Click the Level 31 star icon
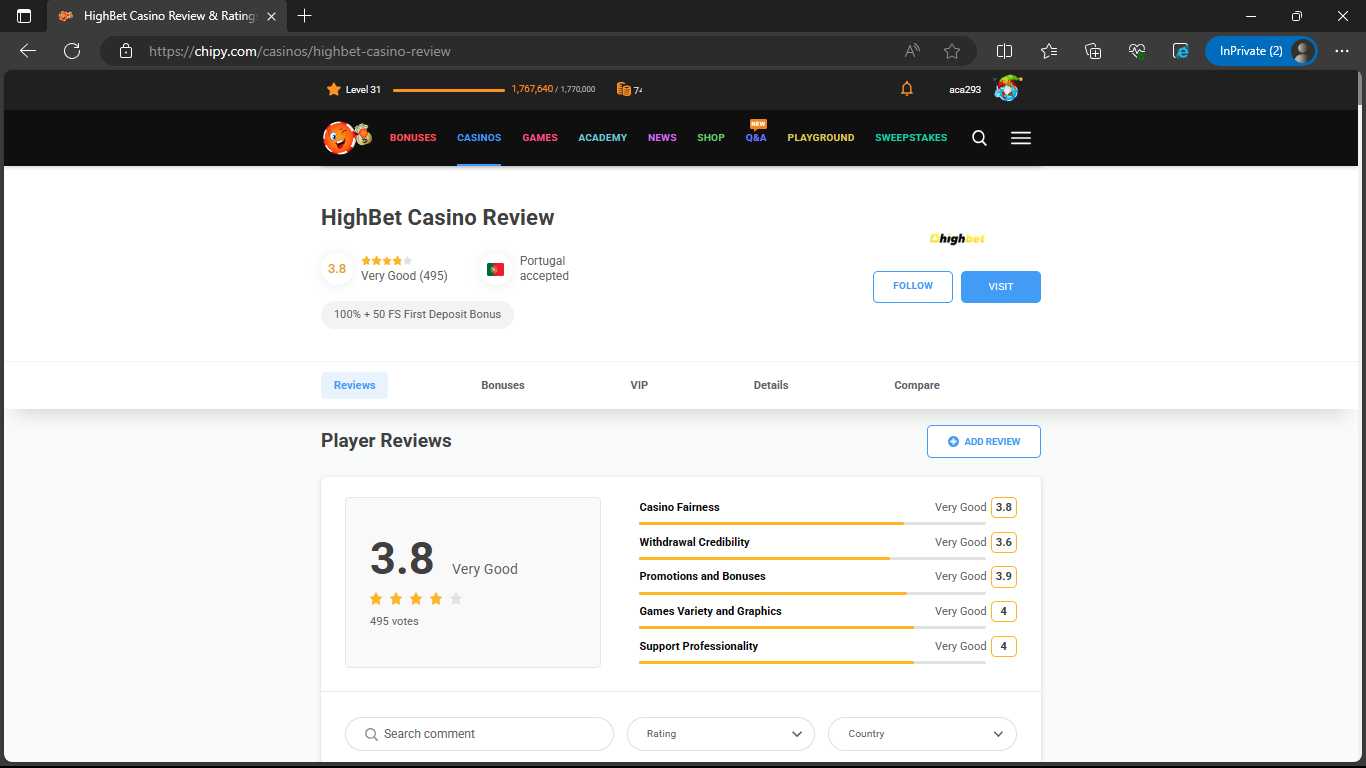 coord(334,89)
